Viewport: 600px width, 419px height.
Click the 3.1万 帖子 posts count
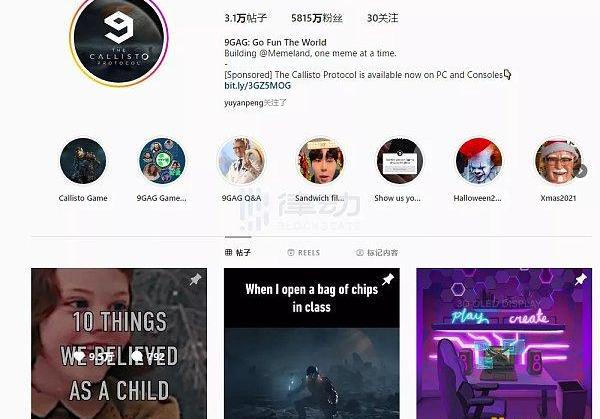coord(245,18)
